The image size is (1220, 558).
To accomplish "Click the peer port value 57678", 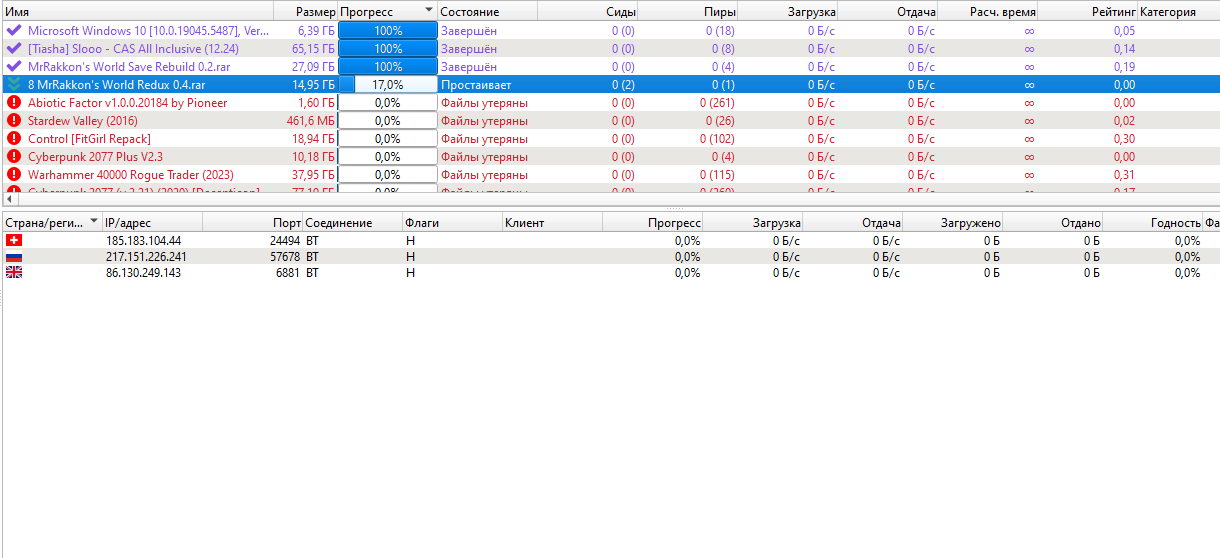I will point(285,257).
